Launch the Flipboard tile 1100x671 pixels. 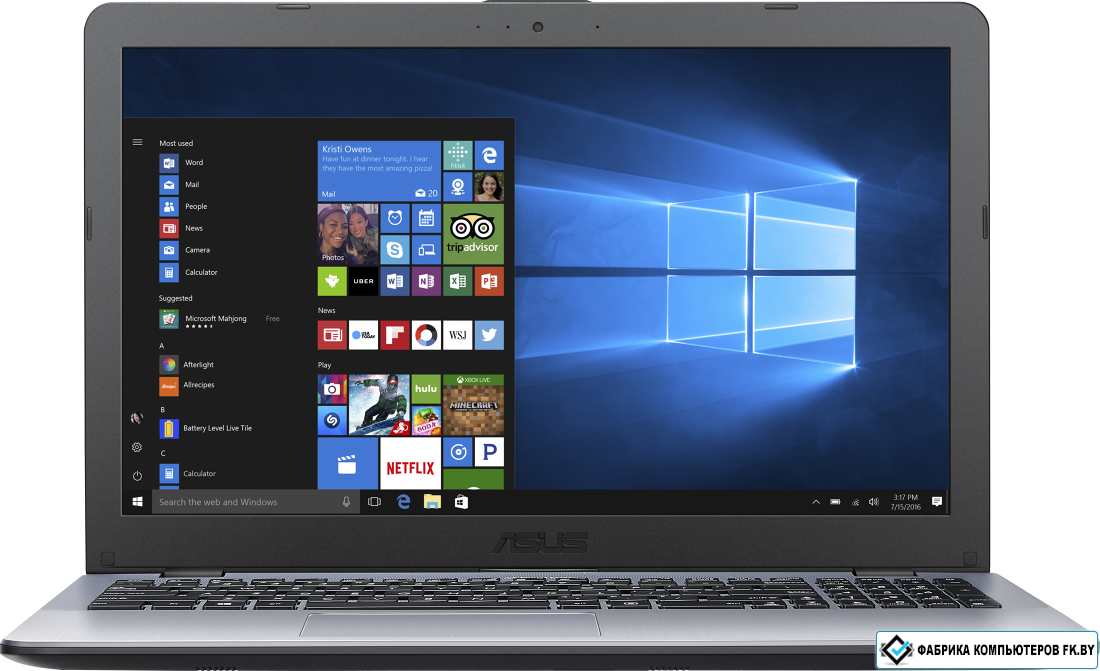tap(395, 335)
